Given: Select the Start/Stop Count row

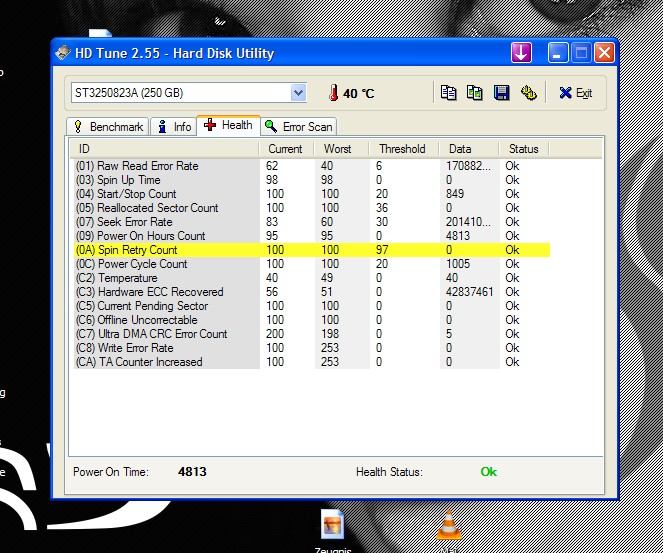Looking at the screenshot, I should (312, 194).
